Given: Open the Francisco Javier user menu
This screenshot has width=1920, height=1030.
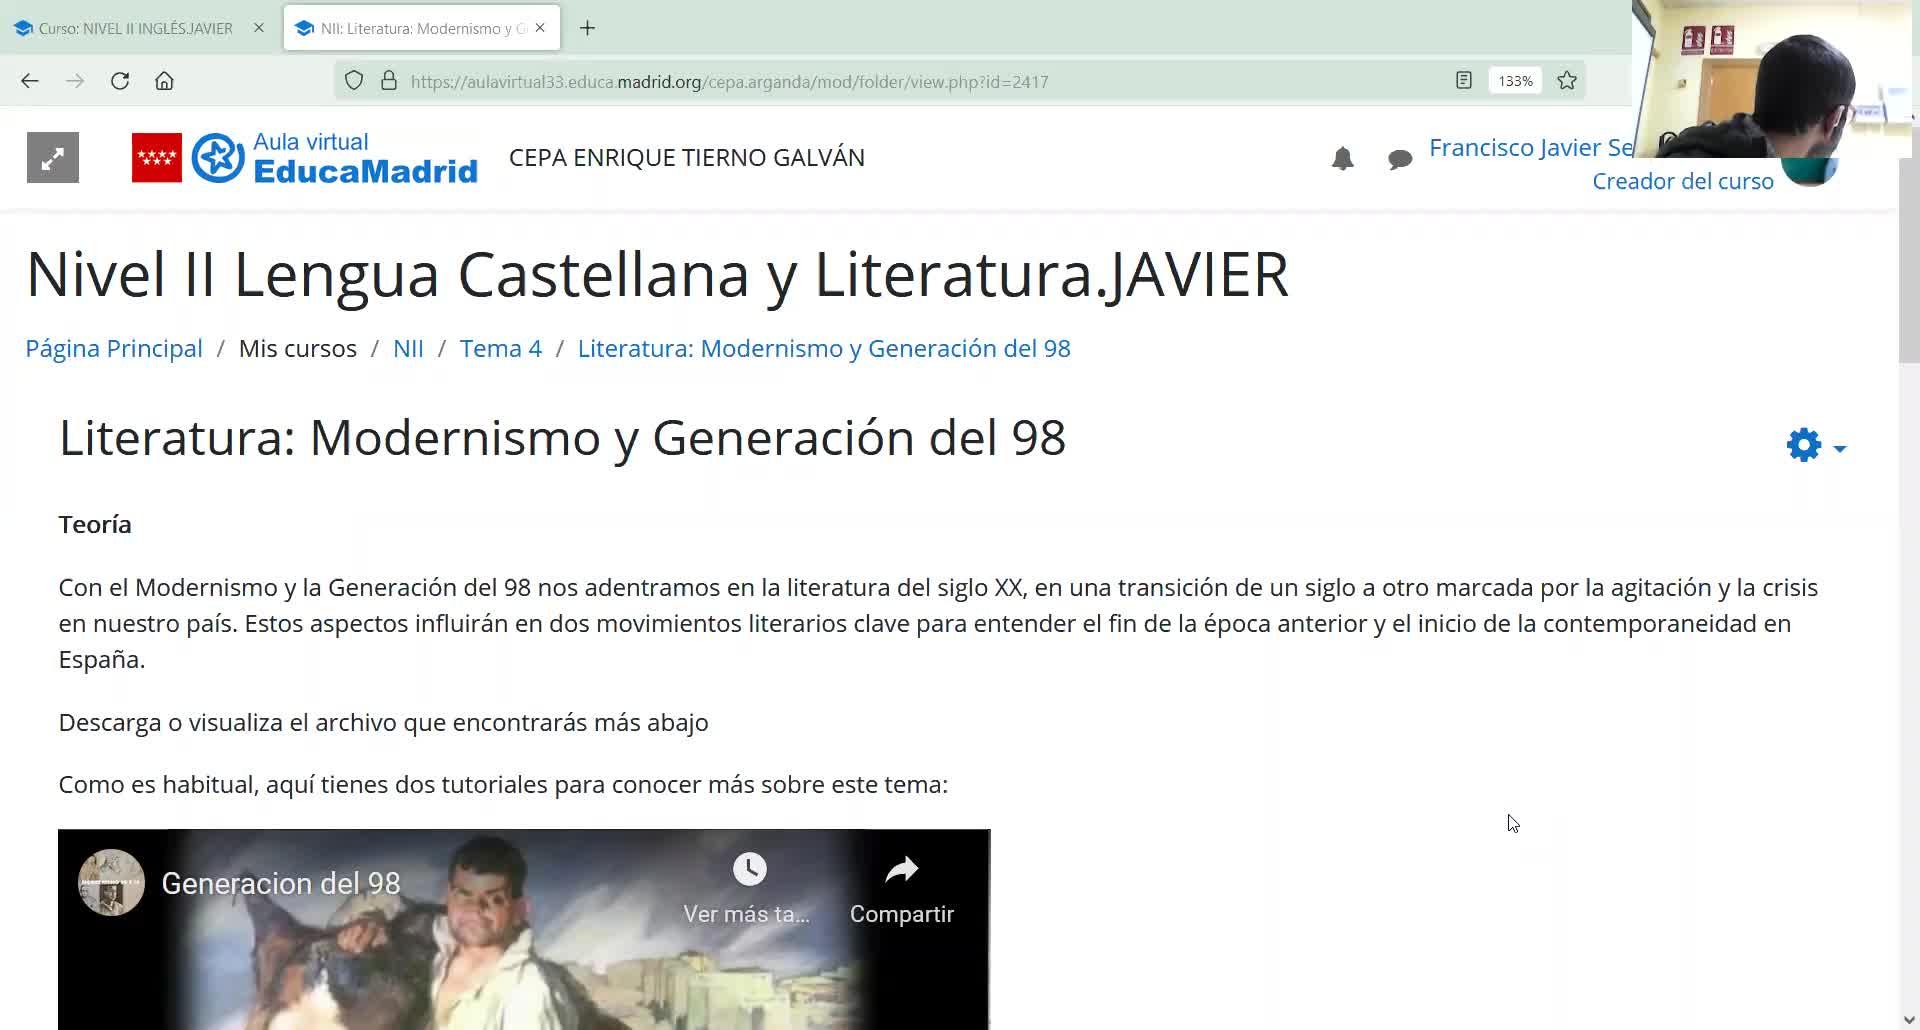Looking at the screenshot, I should 1531,148.
